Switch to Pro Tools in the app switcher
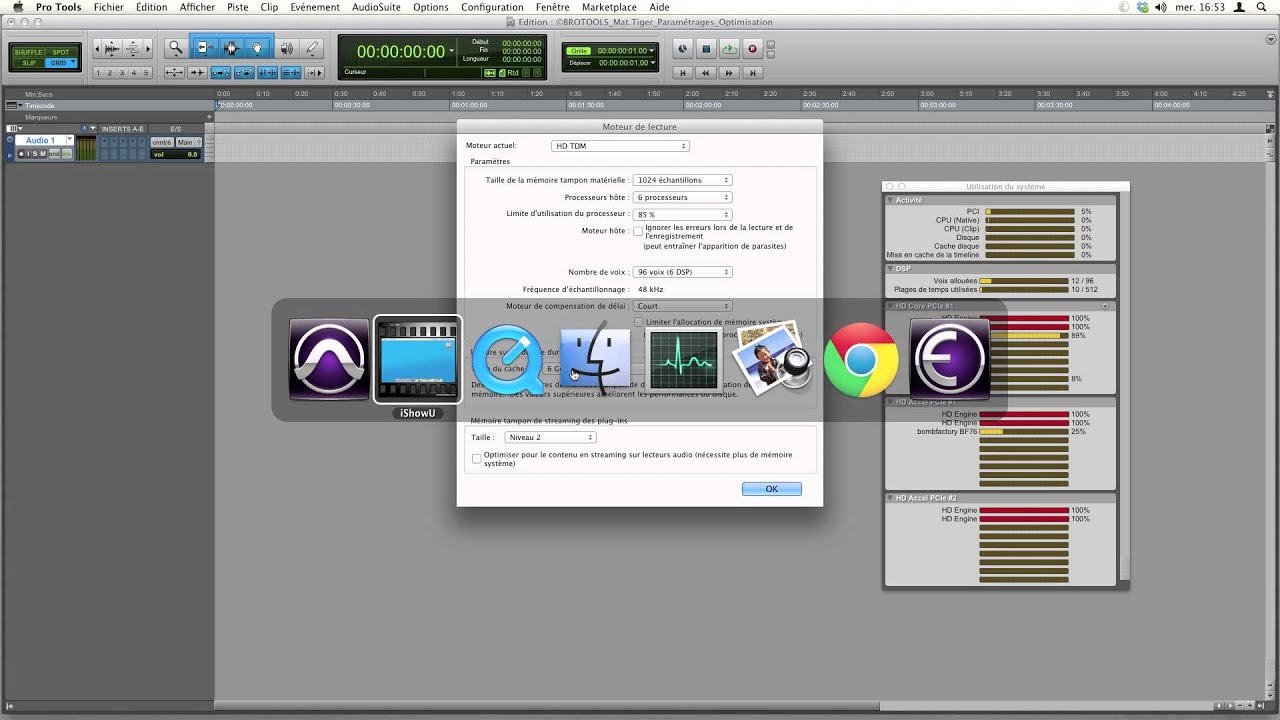Image resolution: width=1280 pixels, height=720 pixels. (x=330, y=359)
